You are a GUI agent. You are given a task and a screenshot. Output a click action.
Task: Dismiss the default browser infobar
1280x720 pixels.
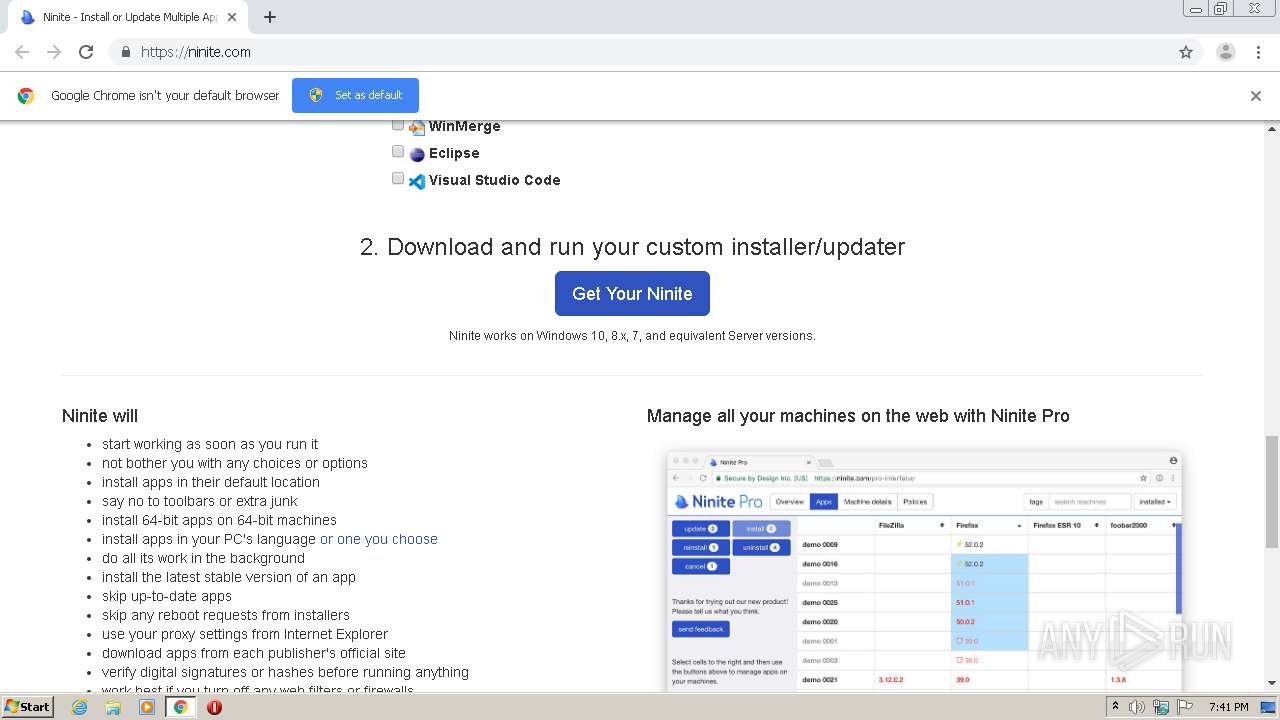(x=1256, y=96)
